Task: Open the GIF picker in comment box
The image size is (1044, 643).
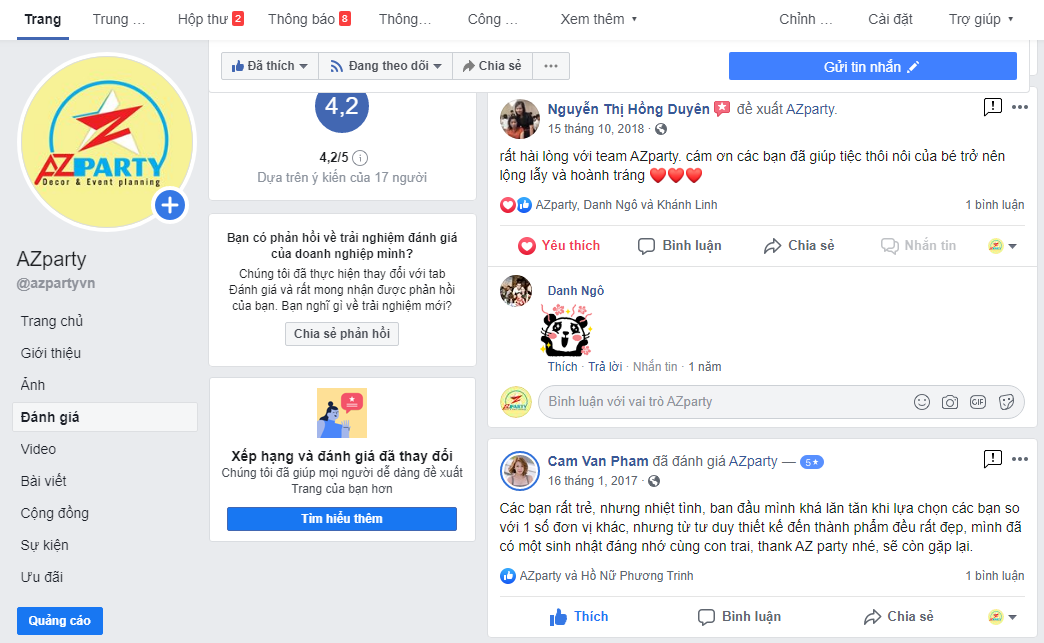Action: (x=977, y=402)
